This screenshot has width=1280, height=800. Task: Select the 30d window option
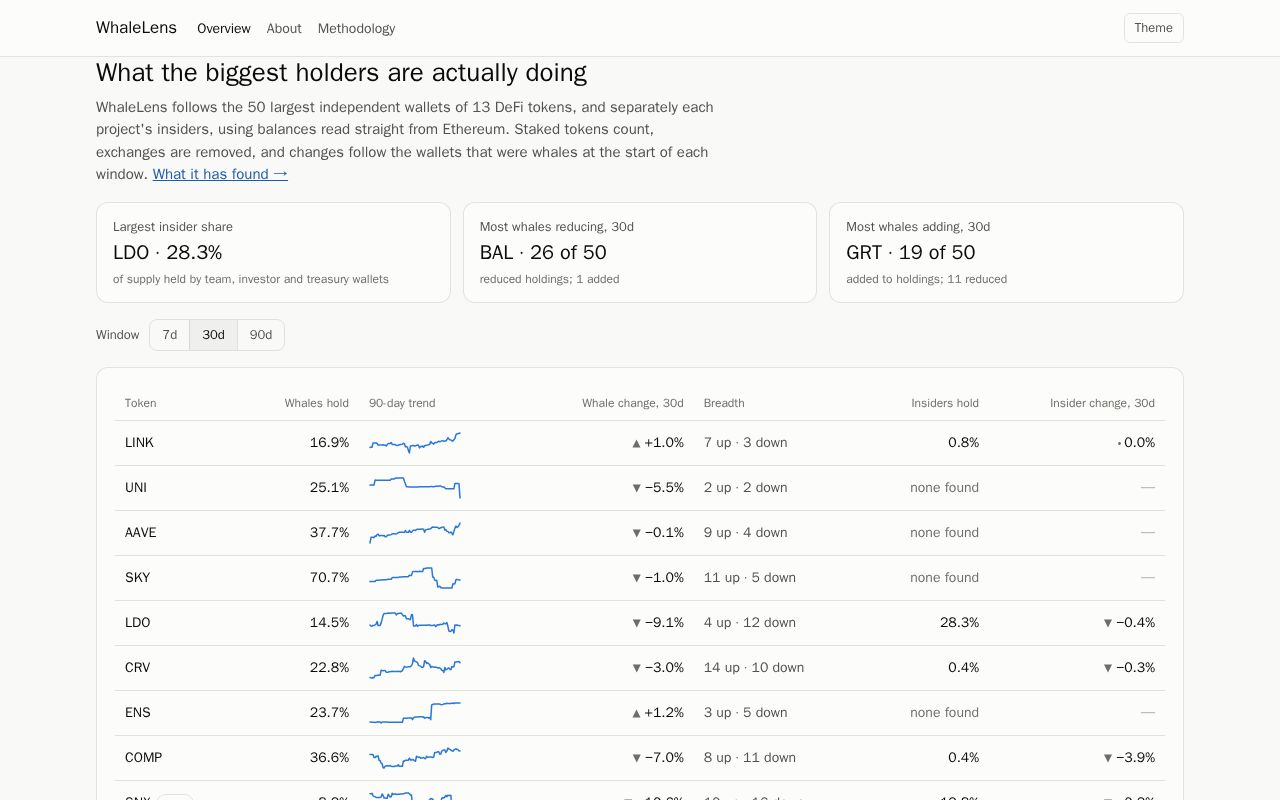coord(213,335)
